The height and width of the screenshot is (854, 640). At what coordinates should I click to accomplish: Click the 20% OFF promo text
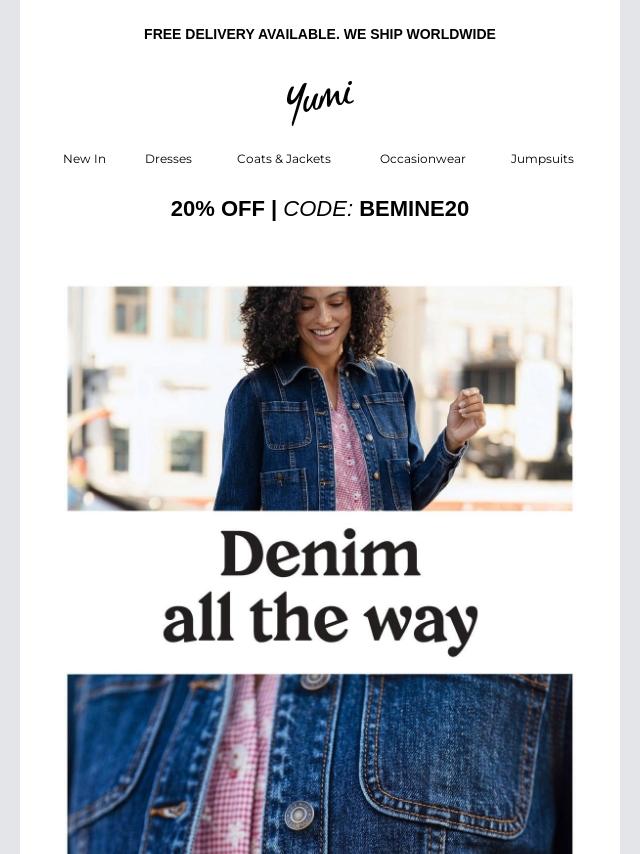click(217, 209)
